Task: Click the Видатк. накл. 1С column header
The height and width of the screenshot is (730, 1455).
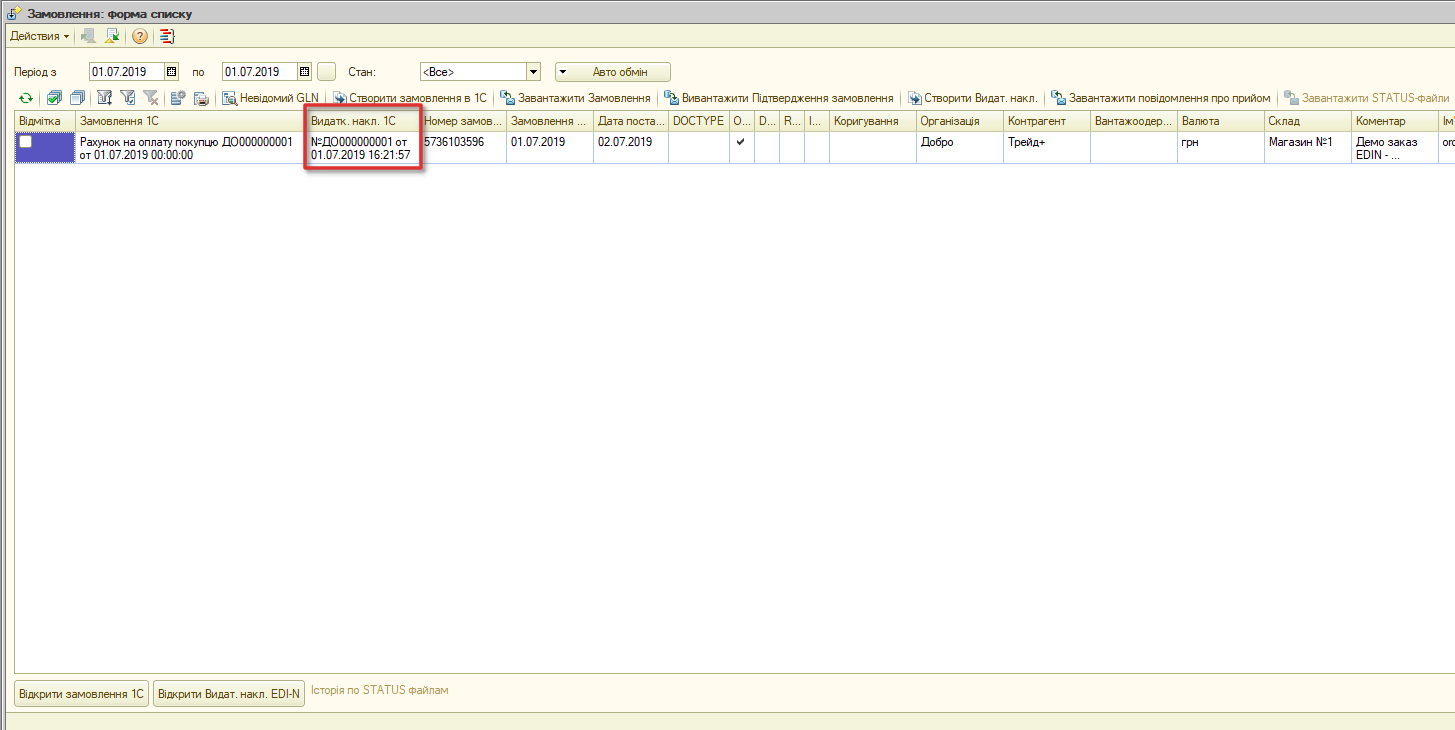Action: [x=364, y=121]
